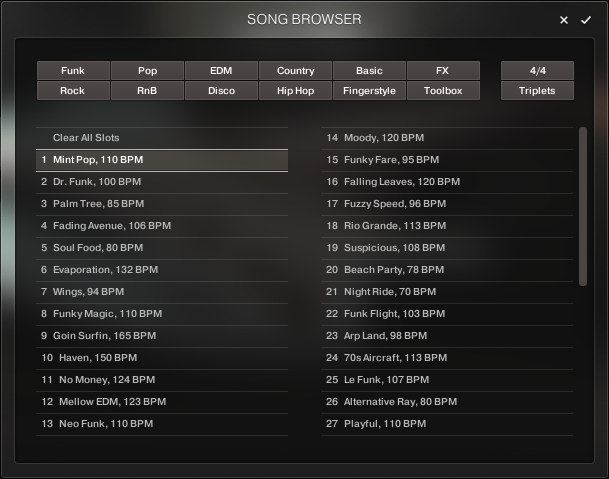Select song 6 Evaporation, 132 BPM
The width and height of the screenshot is (609, 479).
[x=162, y=270]
